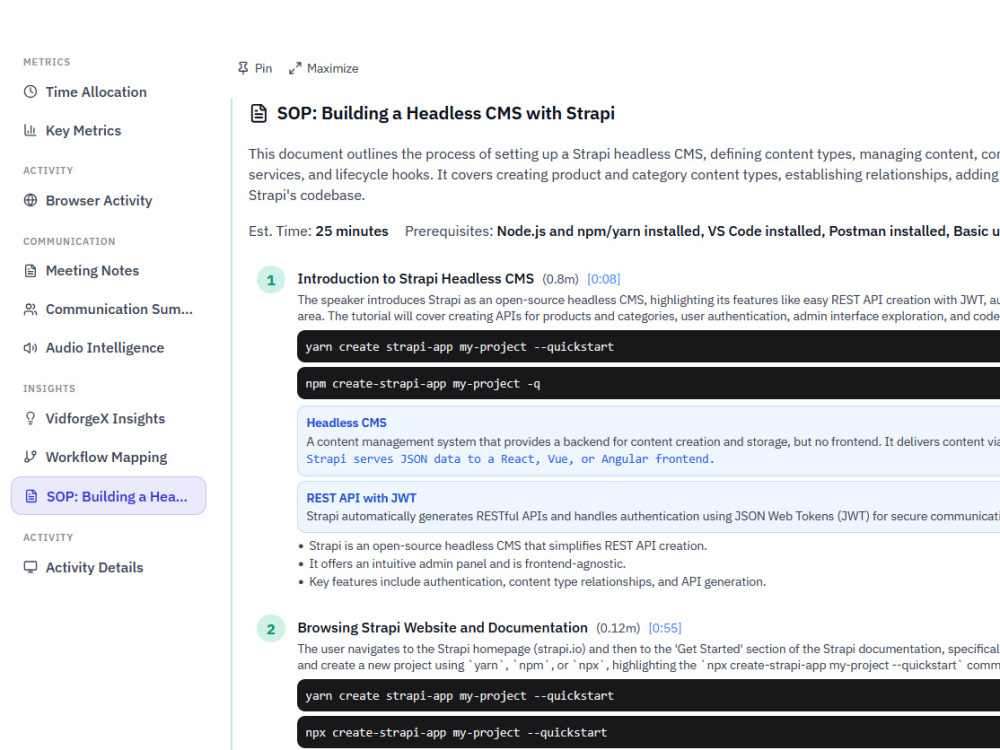Click the people icon beside Communication Summary
The image size is (1000, 750).
point(30,309)
